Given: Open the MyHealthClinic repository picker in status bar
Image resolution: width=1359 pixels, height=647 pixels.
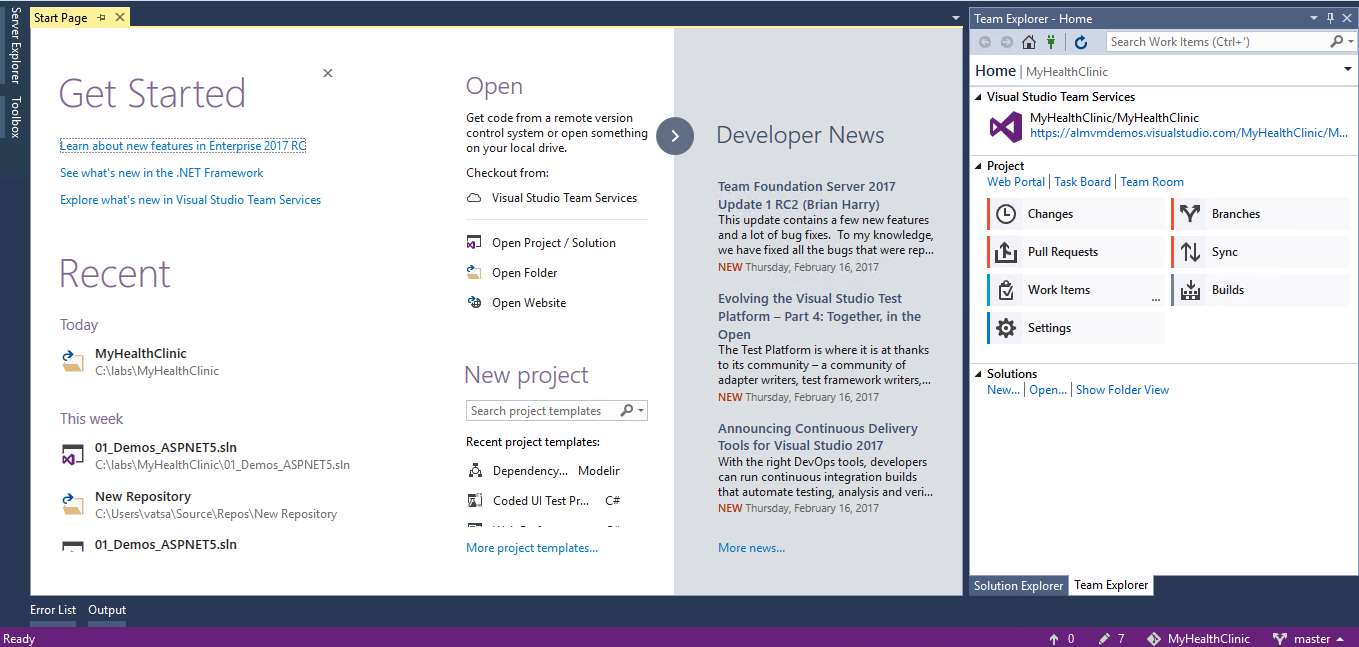Looking at the screenshot, I should [x=1198, y=639].
